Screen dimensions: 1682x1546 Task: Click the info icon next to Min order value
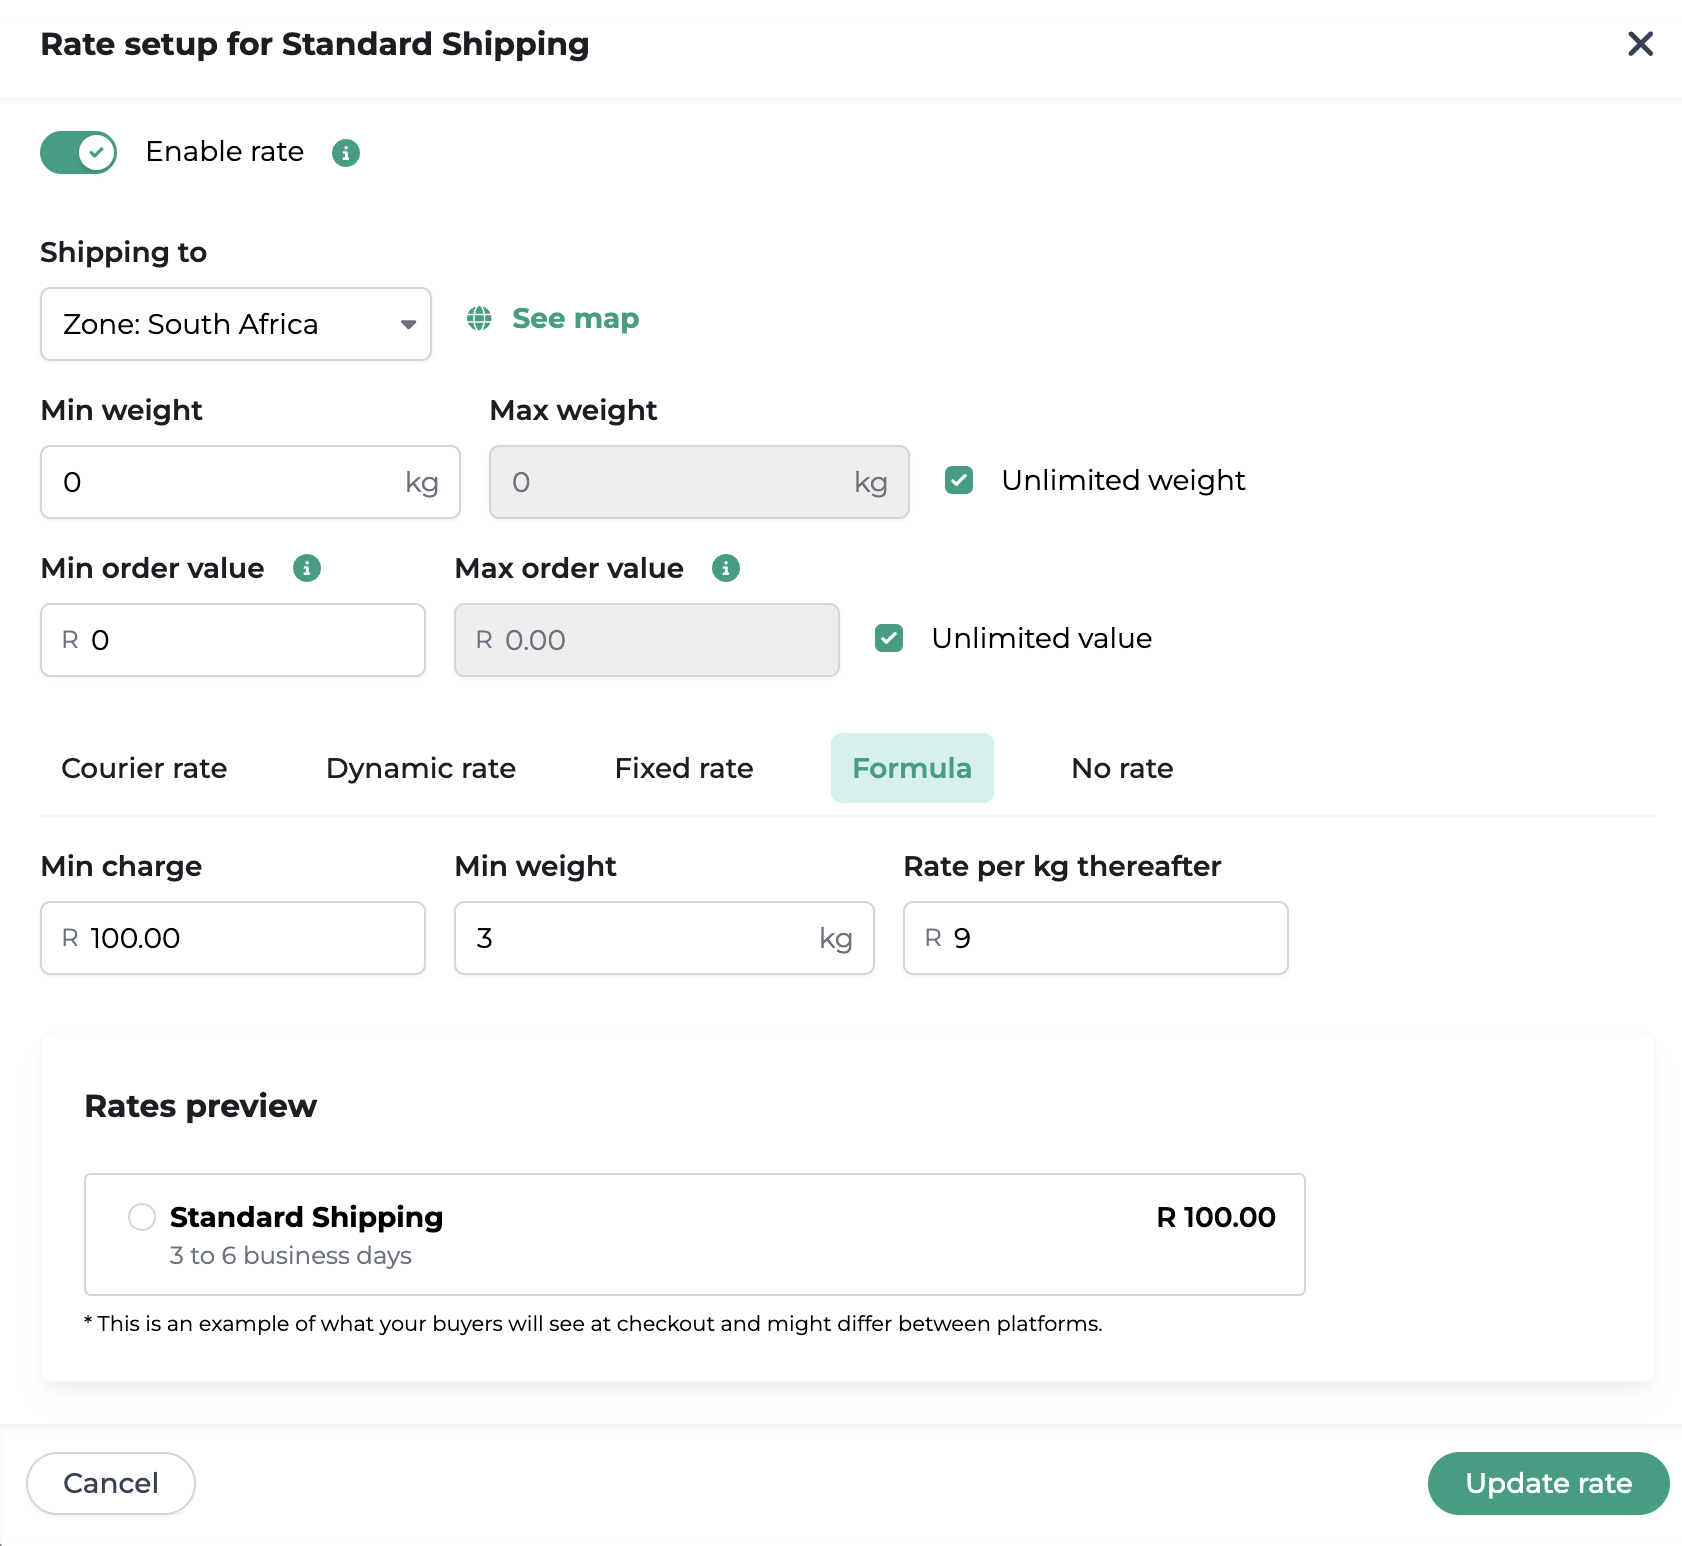[x=307, y=568]
